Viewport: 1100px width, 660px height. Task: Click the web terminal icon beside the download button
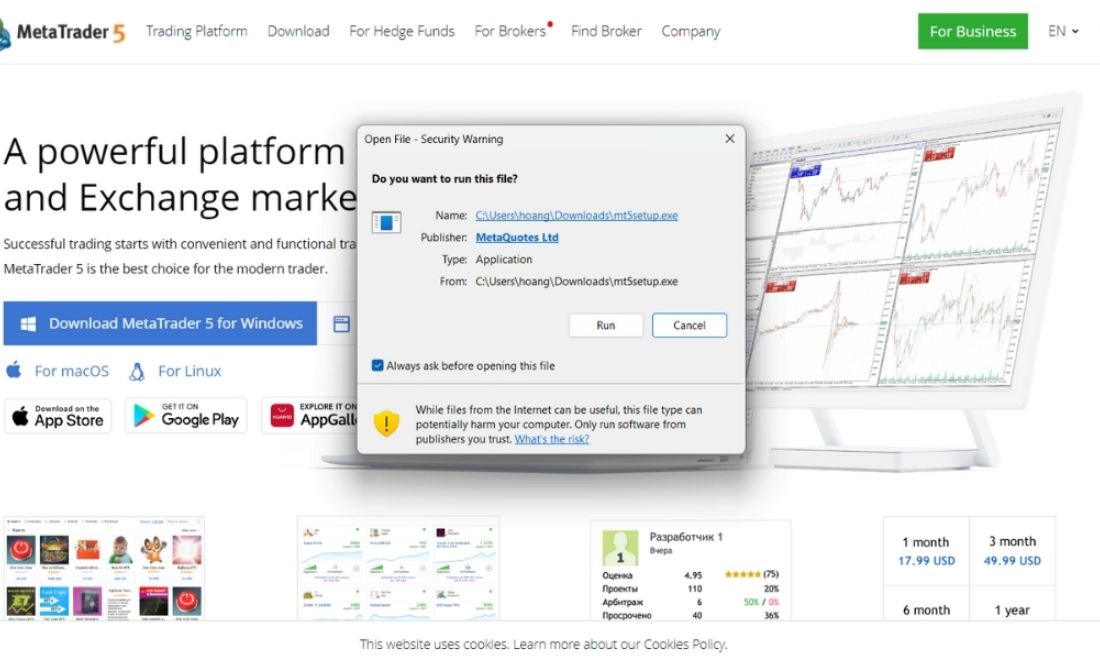pyautogui.click(x=342, y=323)
